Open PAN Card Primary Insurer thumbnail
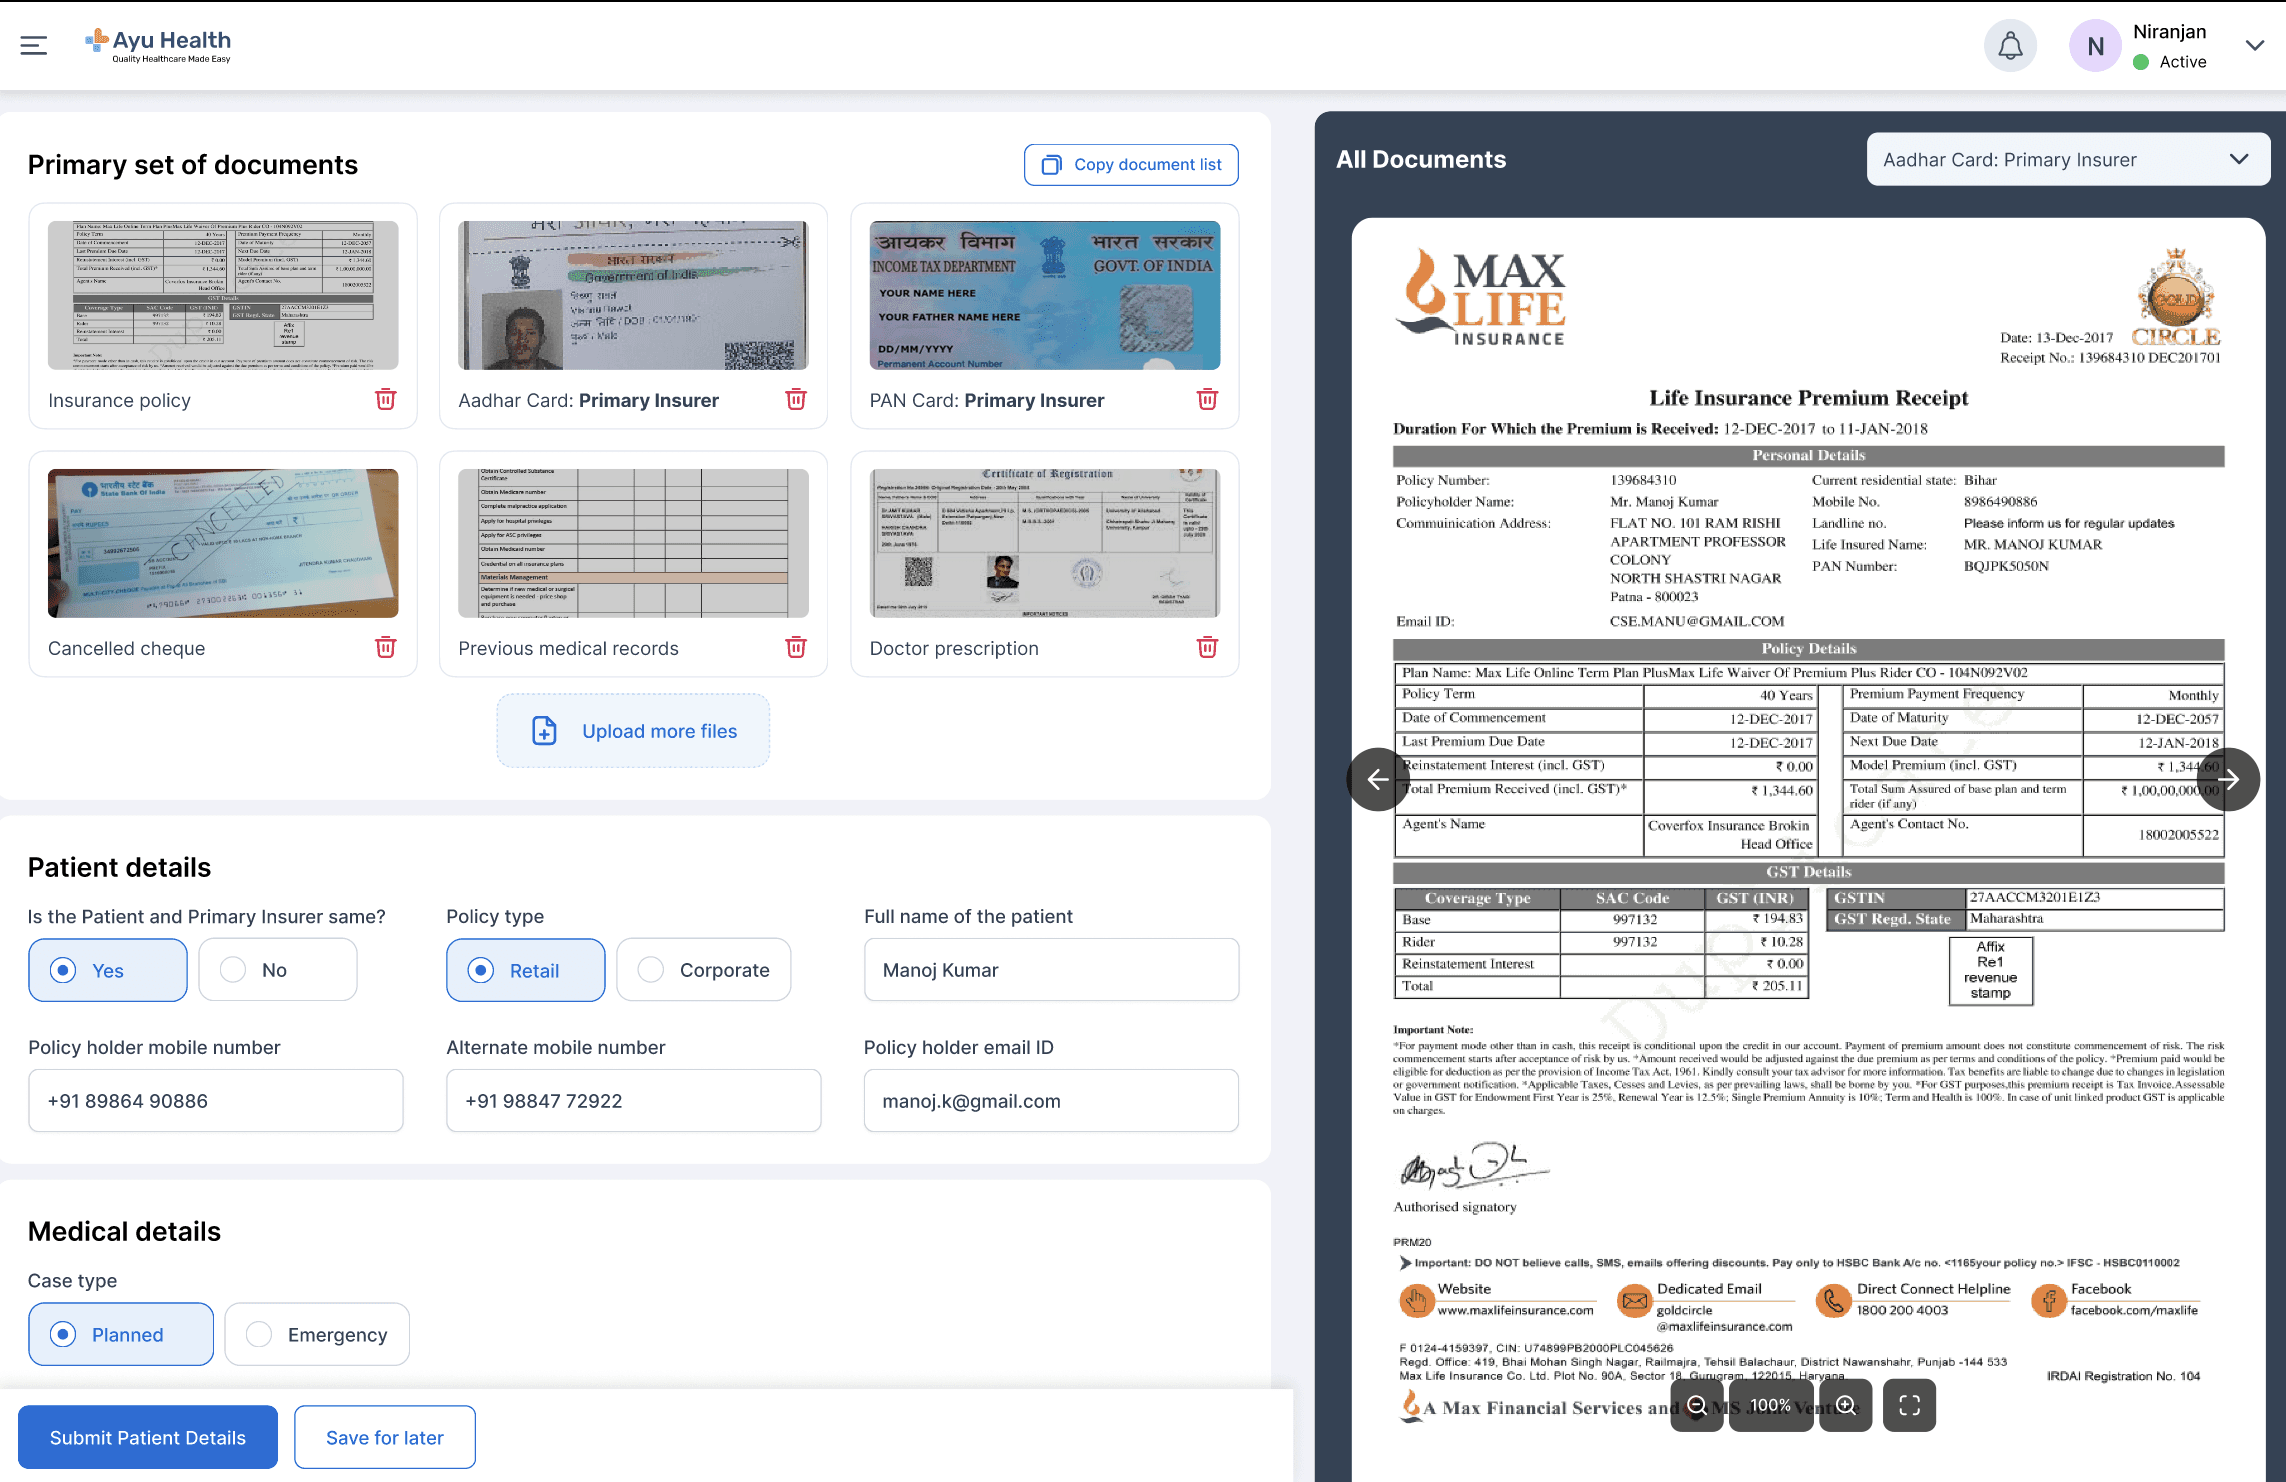 pyautogui.click(x=1044, y=296)
